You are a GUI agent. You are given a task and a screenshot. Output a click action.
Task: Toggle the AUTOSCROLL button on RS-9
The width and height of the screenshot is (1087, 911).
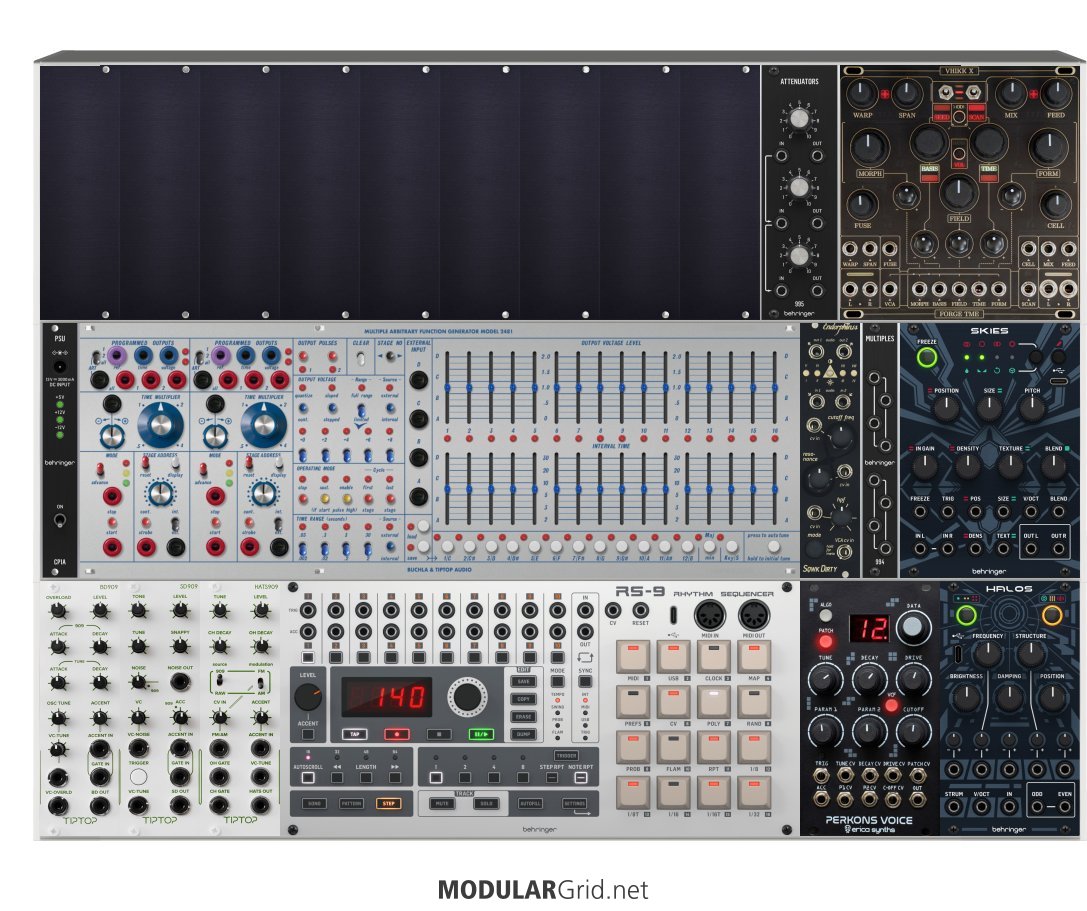click(x=309, y=777)
